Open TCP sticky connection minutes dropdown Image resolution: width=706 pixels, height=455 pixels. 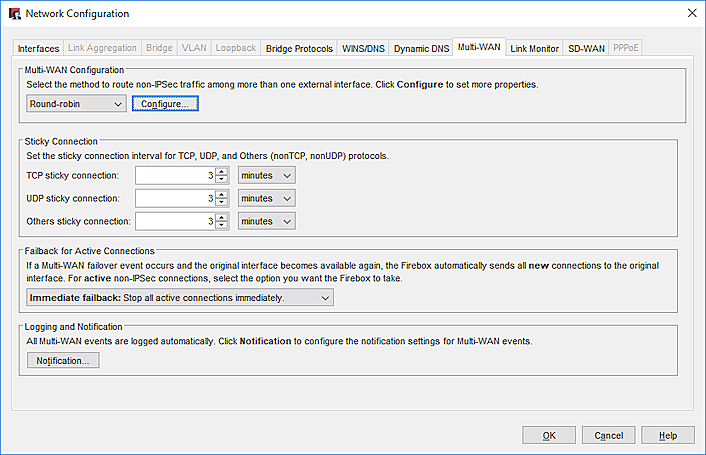tap(267, 175)
